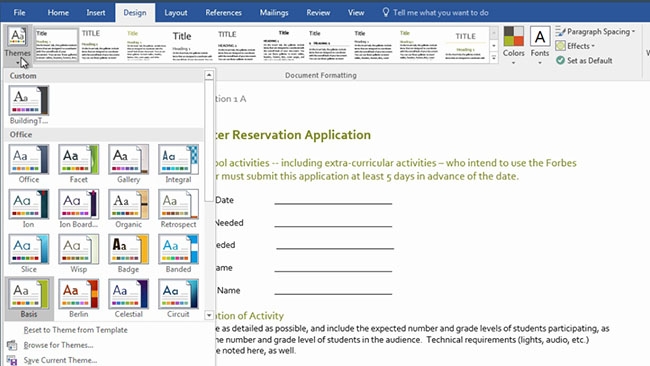
Task: Open the Fonts dropdown
Action: [x=540, y=46]
